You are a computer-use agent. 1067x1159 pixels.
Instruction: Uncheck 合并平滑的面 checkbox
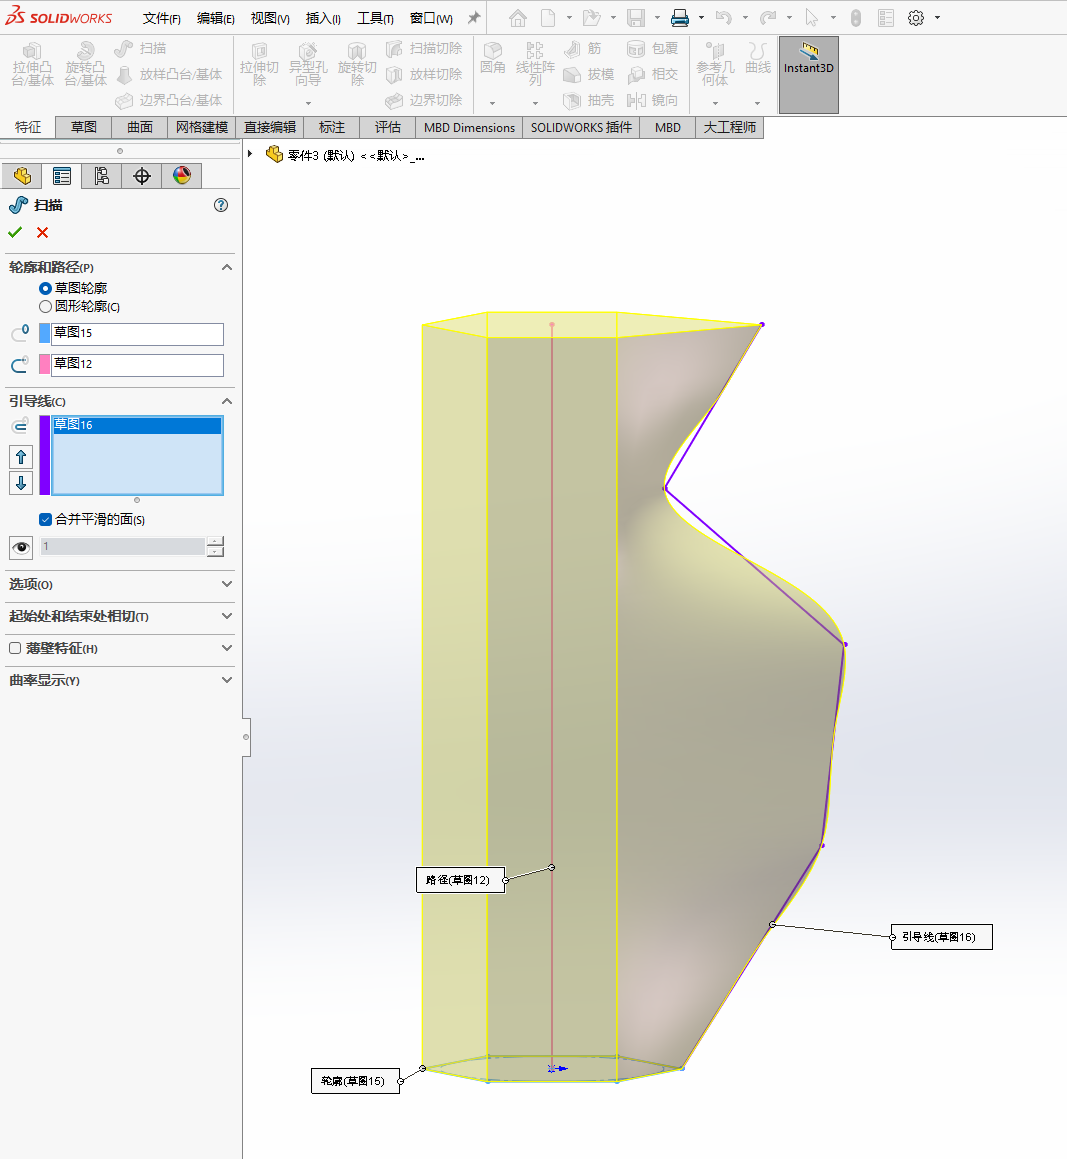(45, 519)
